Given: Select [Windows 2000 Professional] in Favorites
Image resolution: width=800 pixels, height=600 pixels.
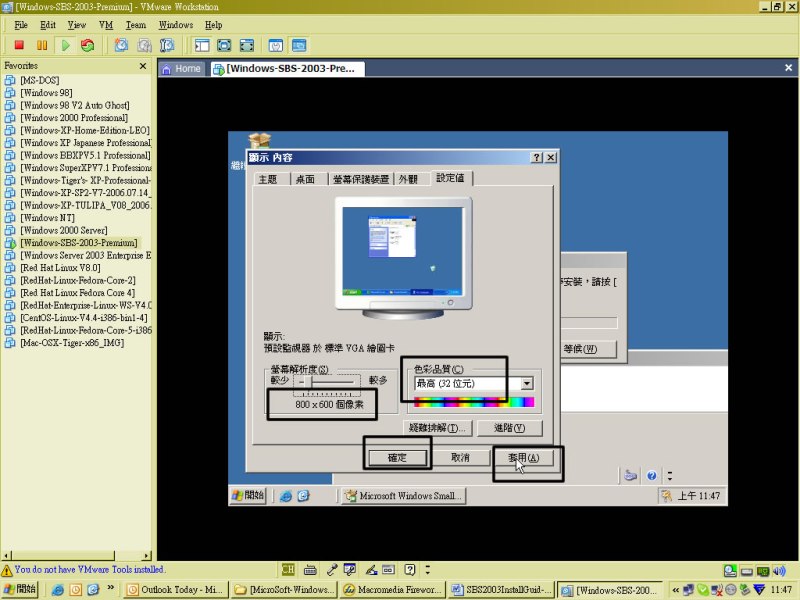Looking at the screenshot, I should [x=74, y=118].
